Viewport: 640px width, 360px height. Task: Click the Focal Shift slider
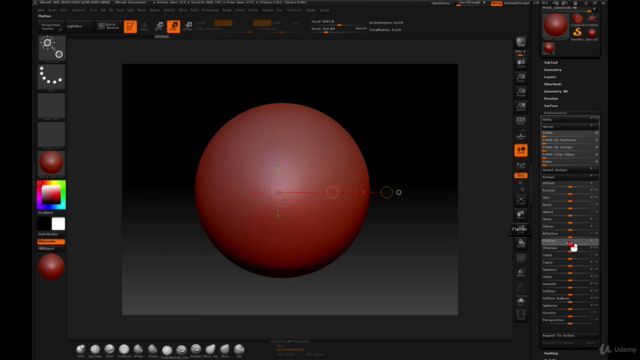339,22
